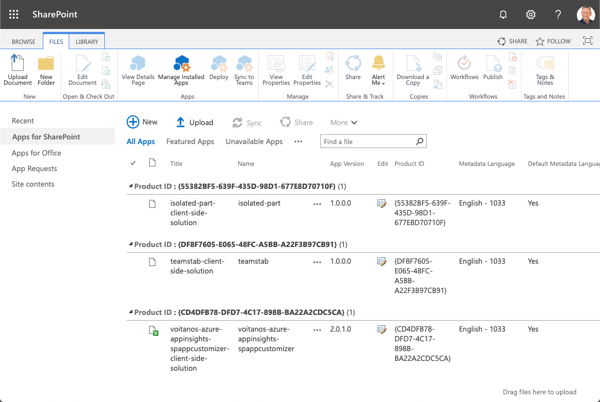Collapse Product ID DF8F7605 group
Viewport: 600px width, 402px height.
click(131, 244)
